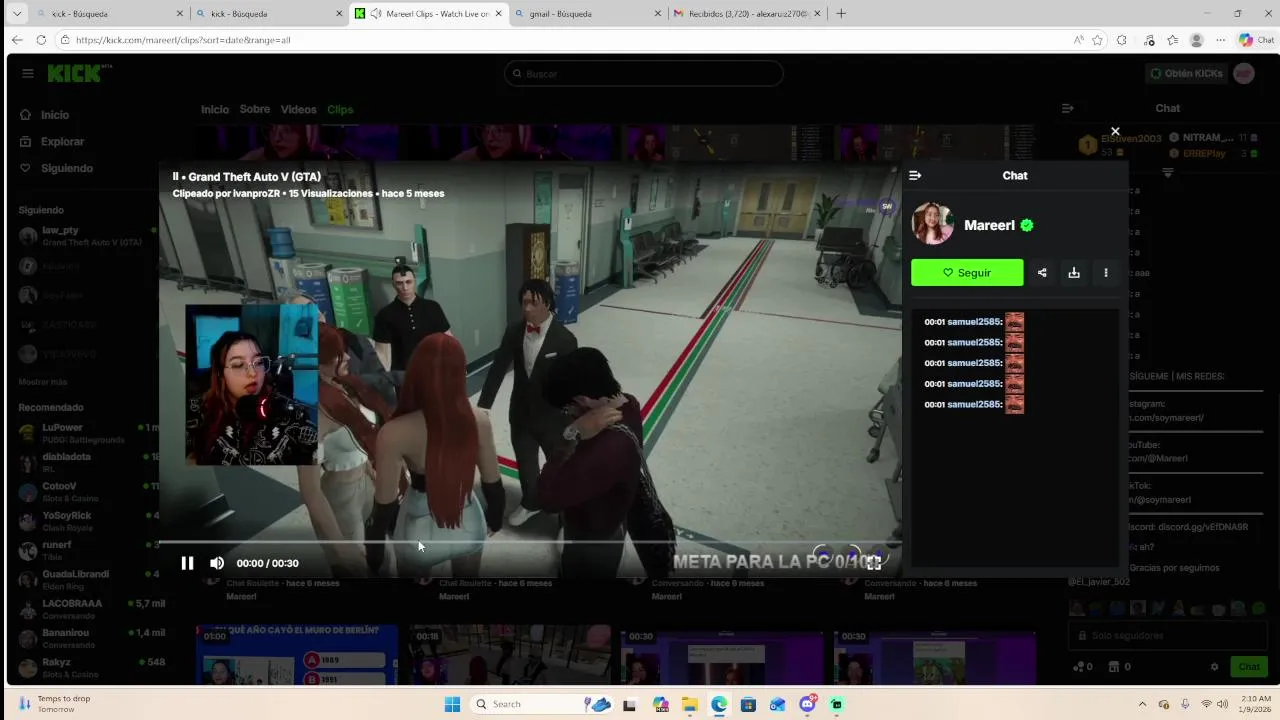The width and height of the screenshot is (1280, 720).
Task: Open Edge profile icon
Action: (x=1197, y=40)
